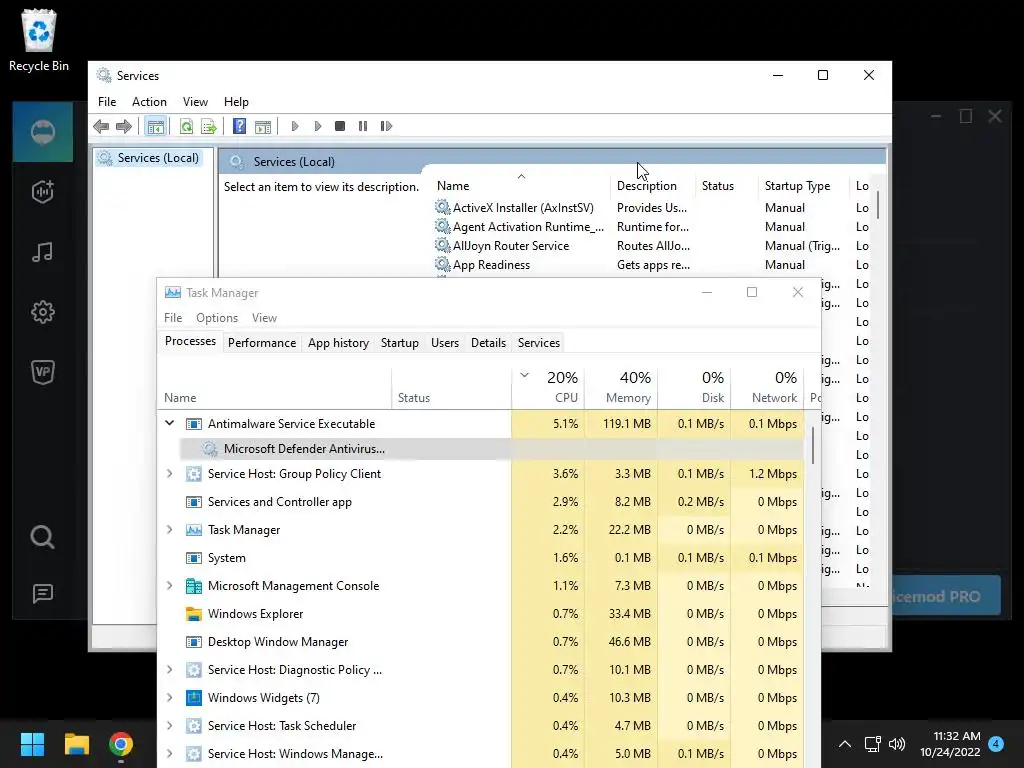Screen dimensions: 1024x768
Task: Open Voicemod settings gear in sidebar
Action: 42,312
